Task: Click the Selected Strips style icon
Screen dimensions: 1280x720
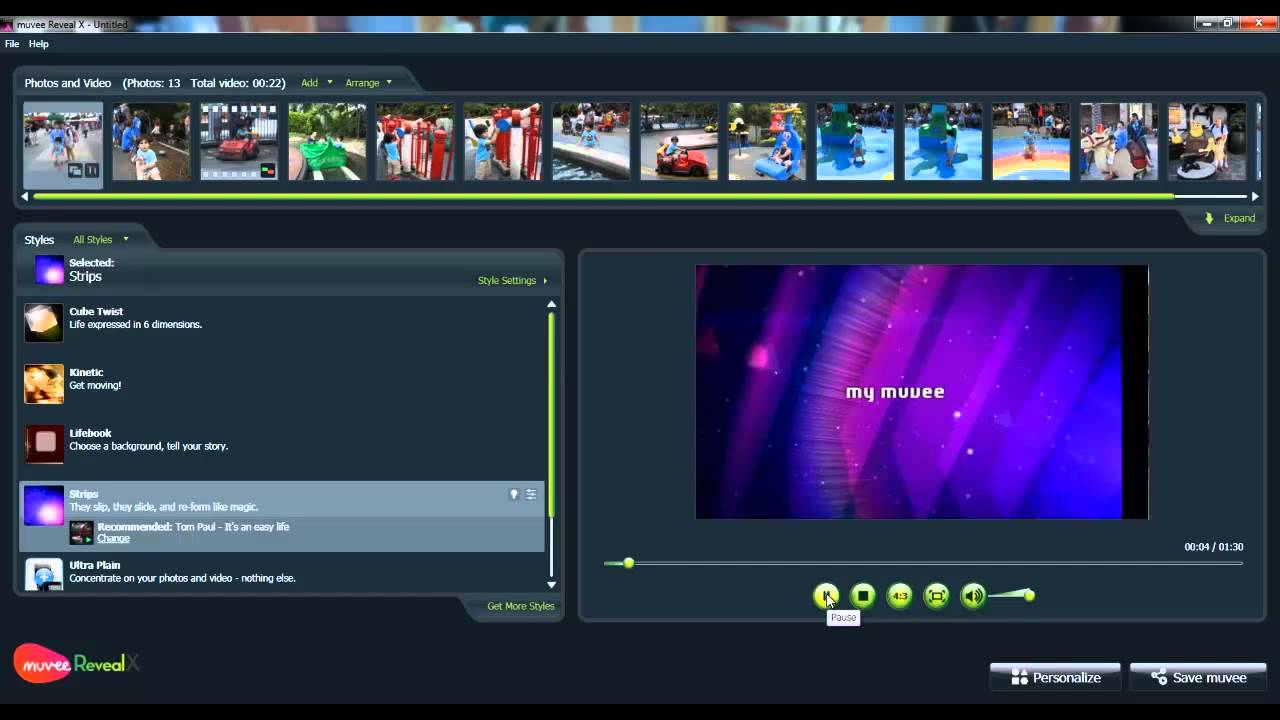Action: point(49,270)
